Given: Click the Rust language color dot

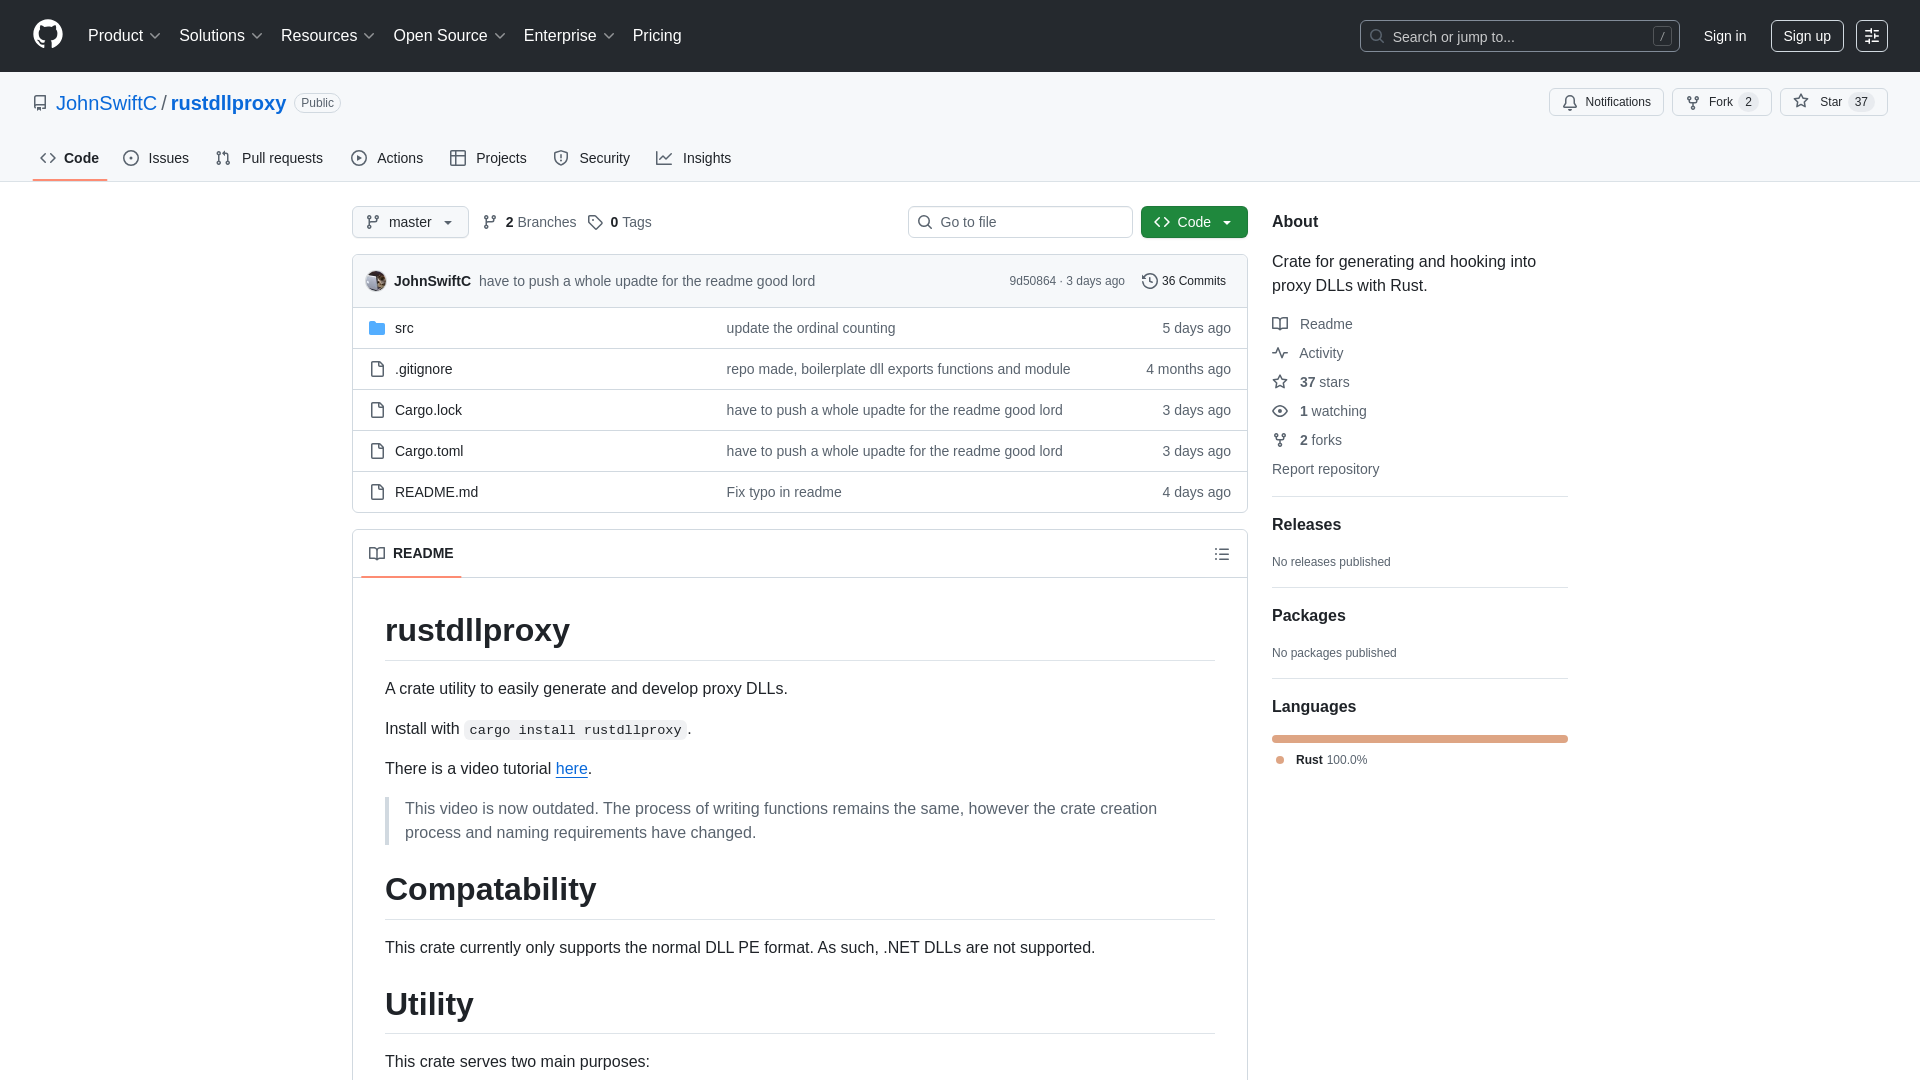Looking at the screenshot, I should coord(1280,760).
